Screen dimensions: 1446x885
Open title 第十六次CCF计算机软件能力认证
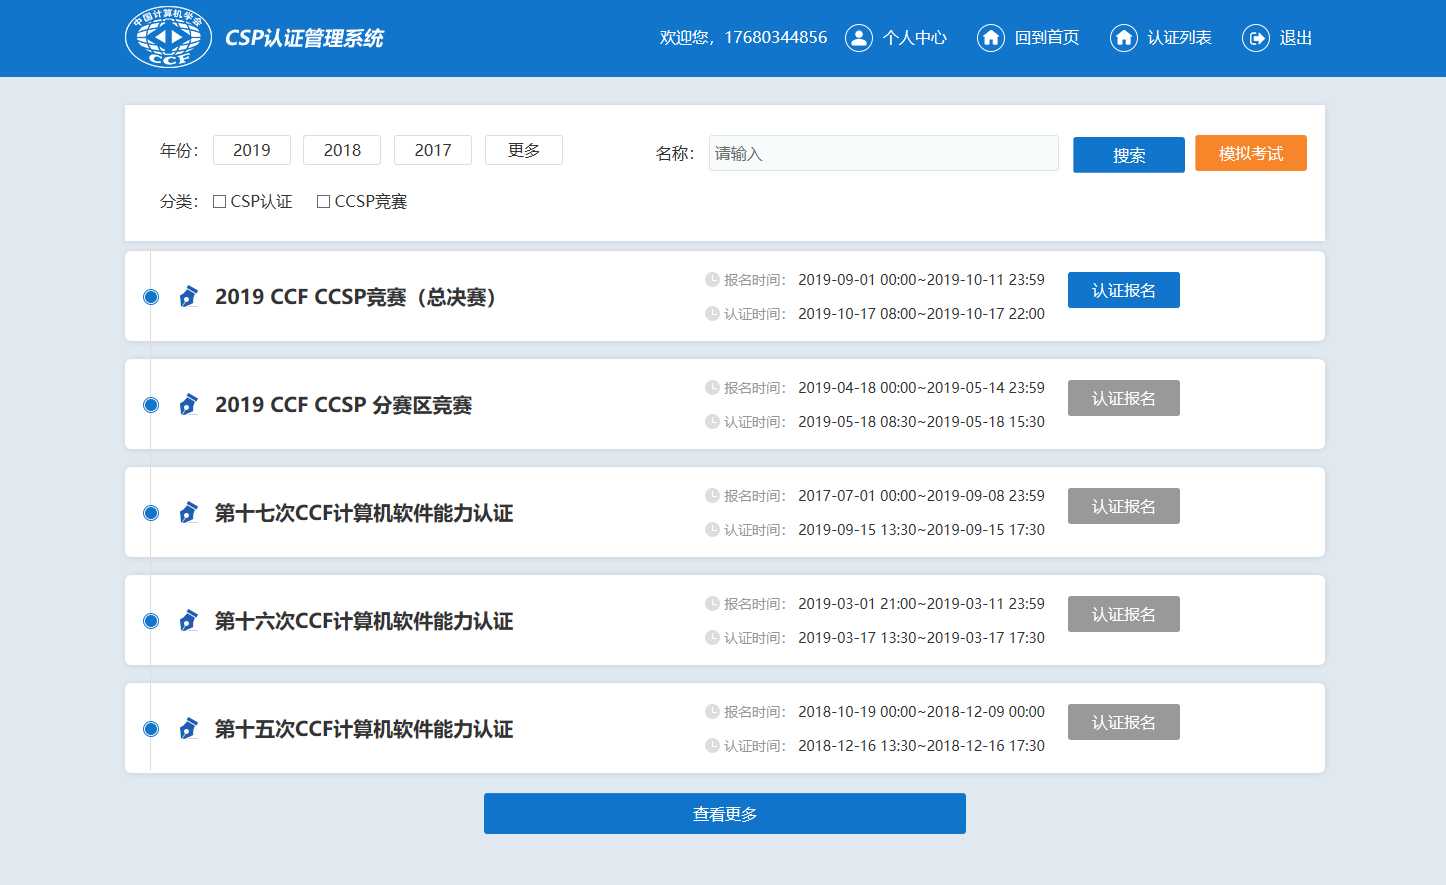click(364, 621)
